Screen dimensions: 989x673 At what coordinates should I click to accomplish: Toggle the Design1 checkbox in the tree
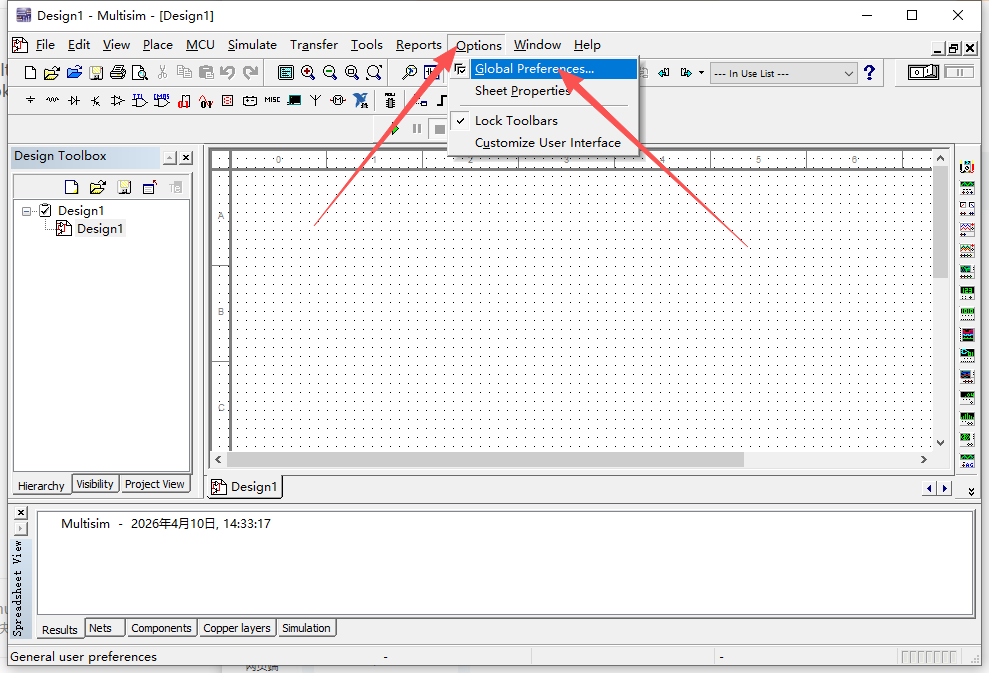tap(44, 210)
